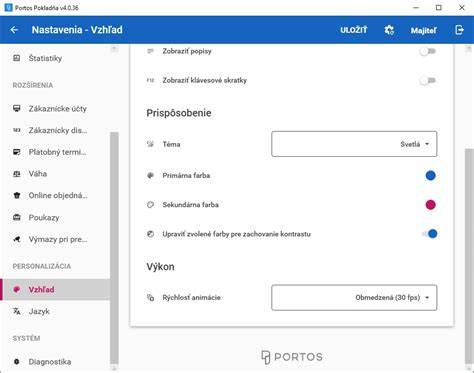Click the Nastavenia - Vzhľad title
The image size is (474, 373).
click(77, 30)
